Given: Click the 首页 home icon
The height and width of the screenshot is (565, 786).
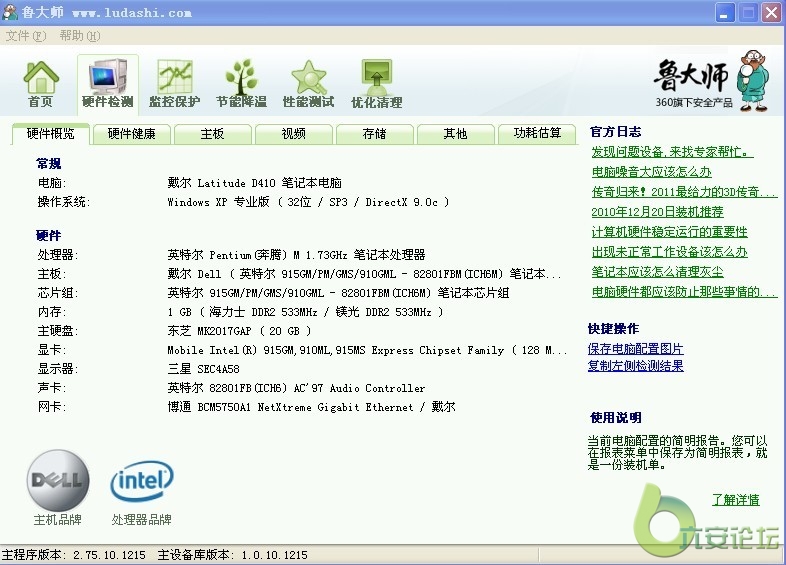Looking at the screenshot, I should [41, 84].
